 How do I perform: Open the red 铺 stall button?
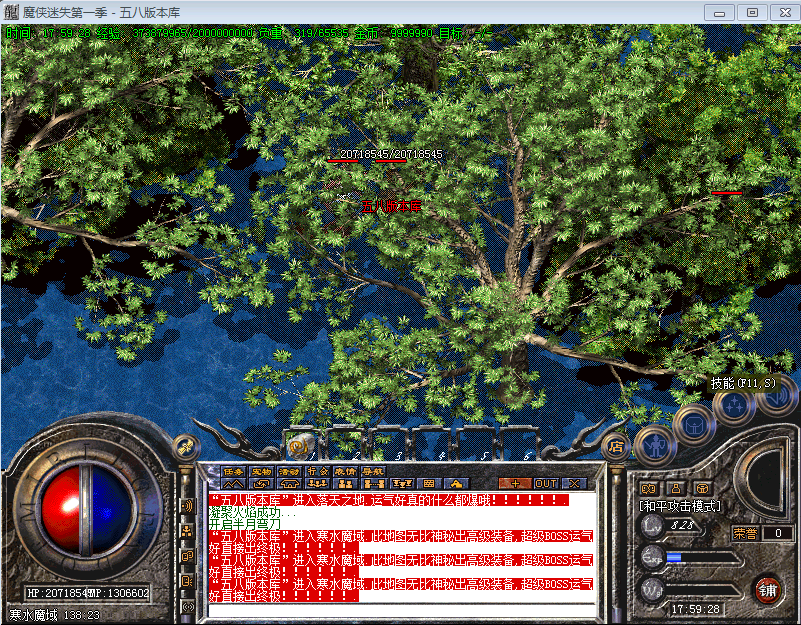pyautogui.click(x=768, y=591)
